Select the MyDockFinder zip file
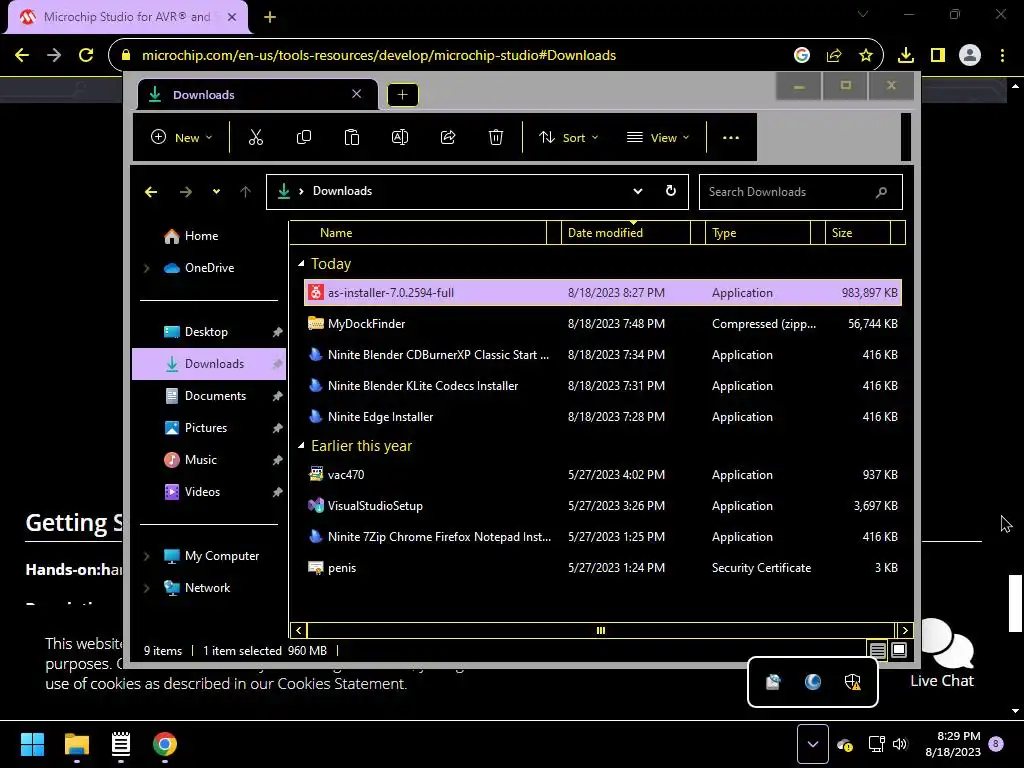Screen dimensions: 1024x768 (x=603, y=324)
